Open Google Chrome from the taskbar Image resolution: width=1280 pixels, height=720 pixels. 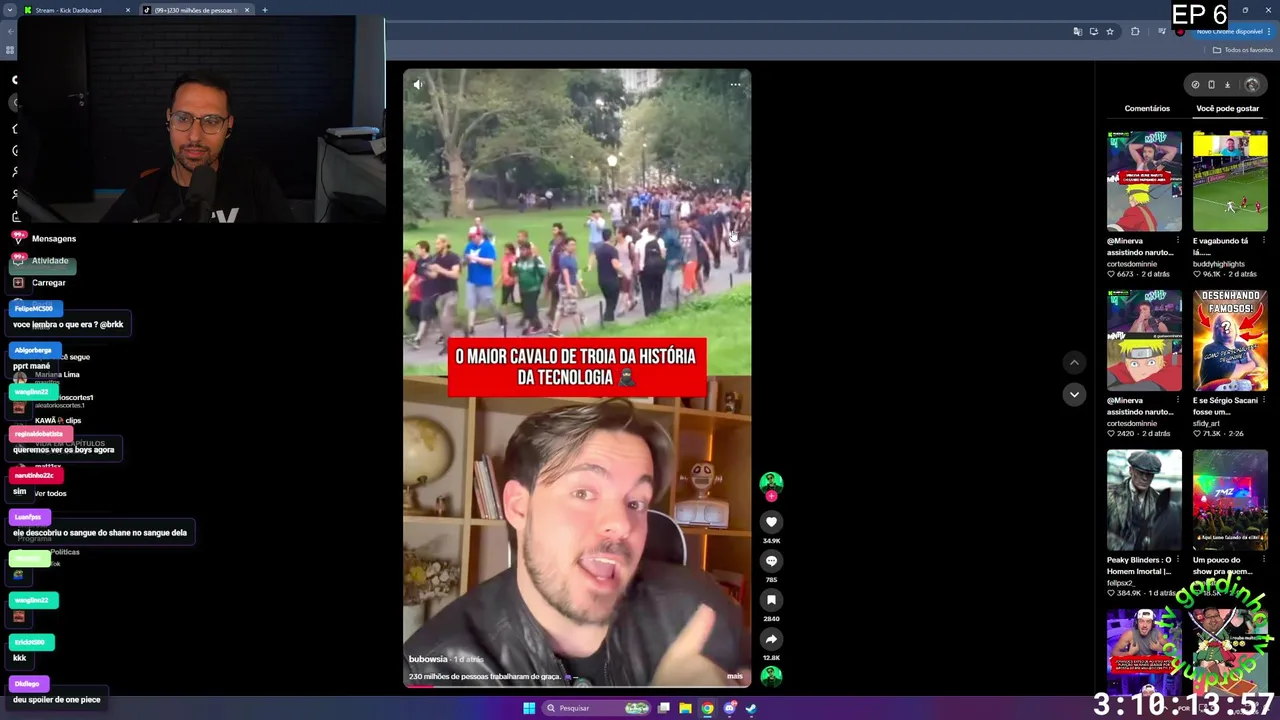707,708
